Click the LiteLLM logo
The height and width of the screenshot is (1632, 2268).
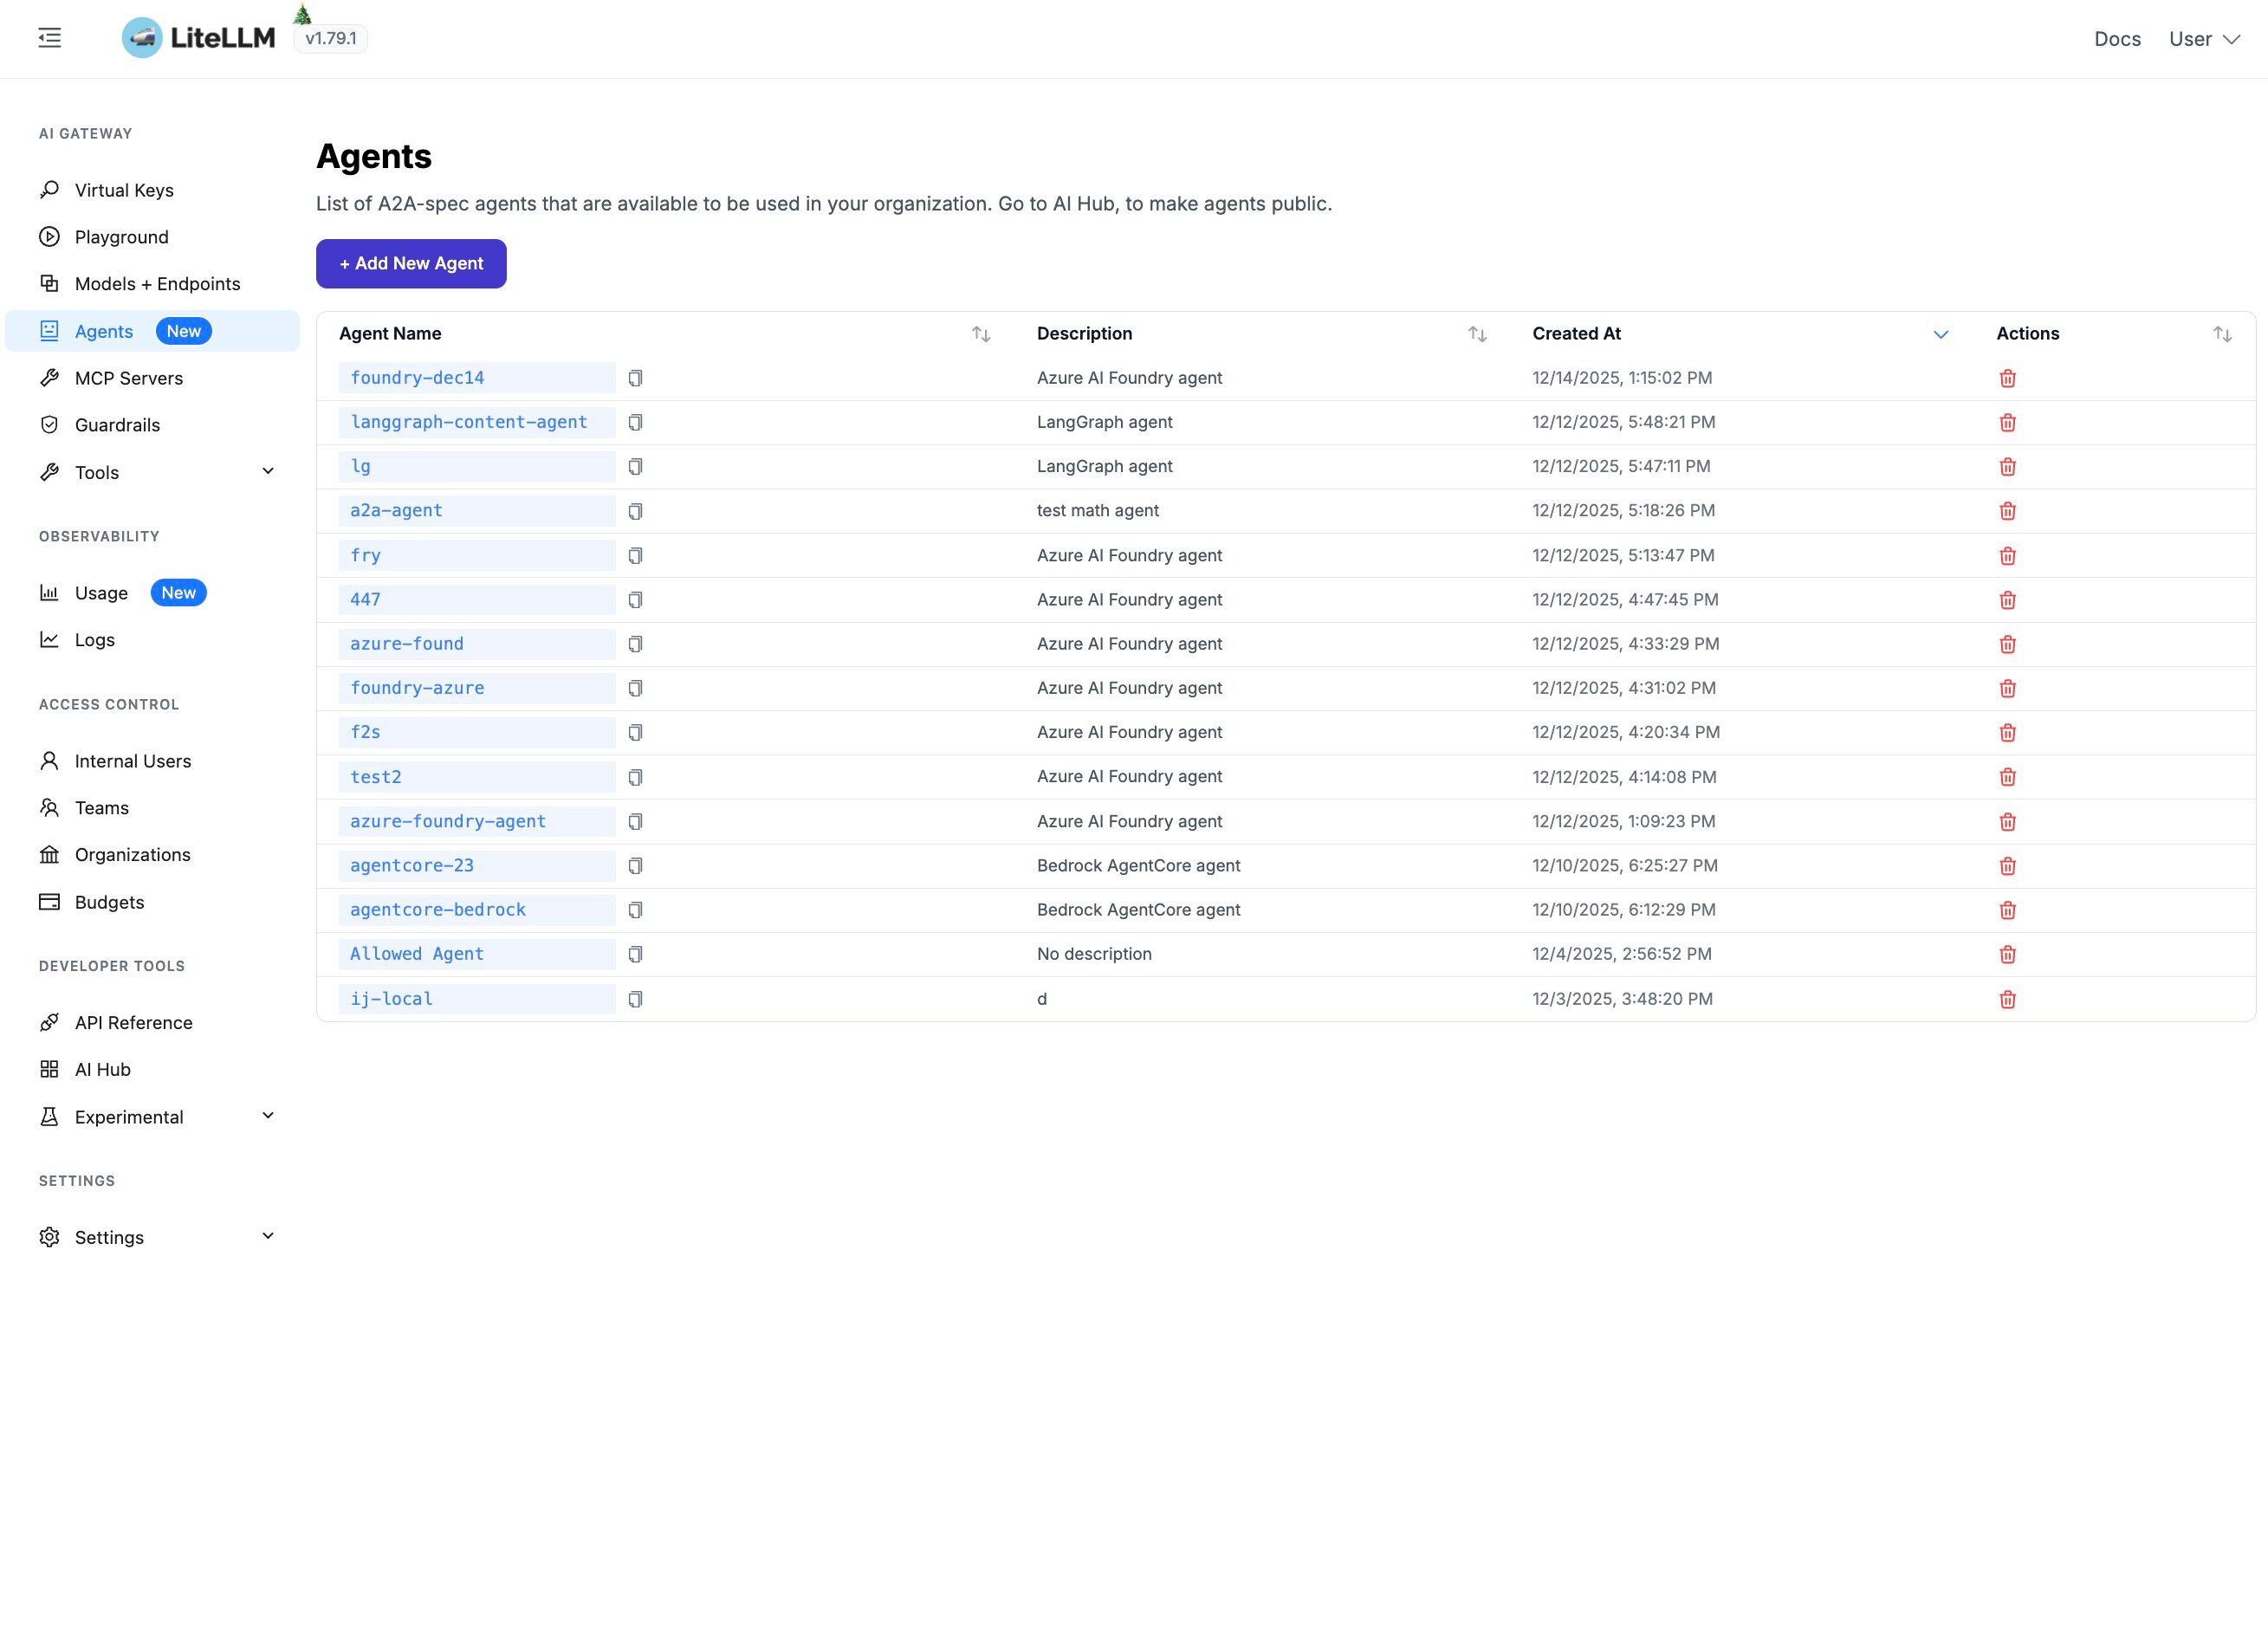click(198, 38)
